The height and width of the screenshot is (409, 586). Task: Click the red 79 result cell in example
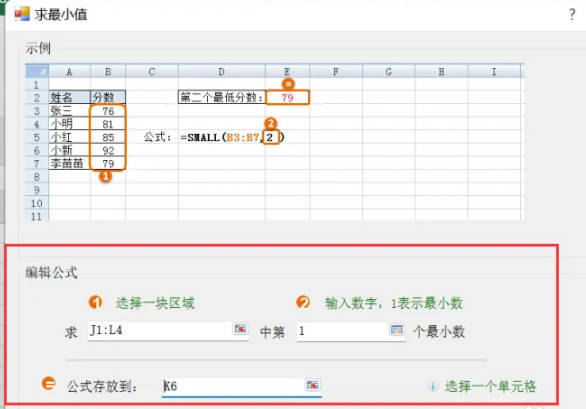pos(287,98)
